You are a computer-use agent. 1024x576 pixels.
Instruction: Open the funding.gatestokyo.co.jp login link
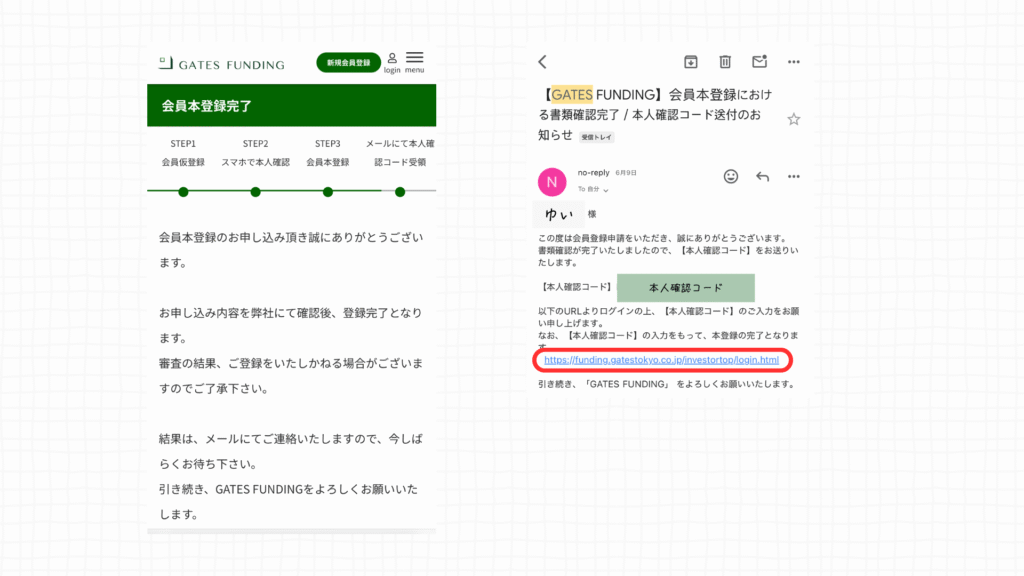tap(662, 360)
